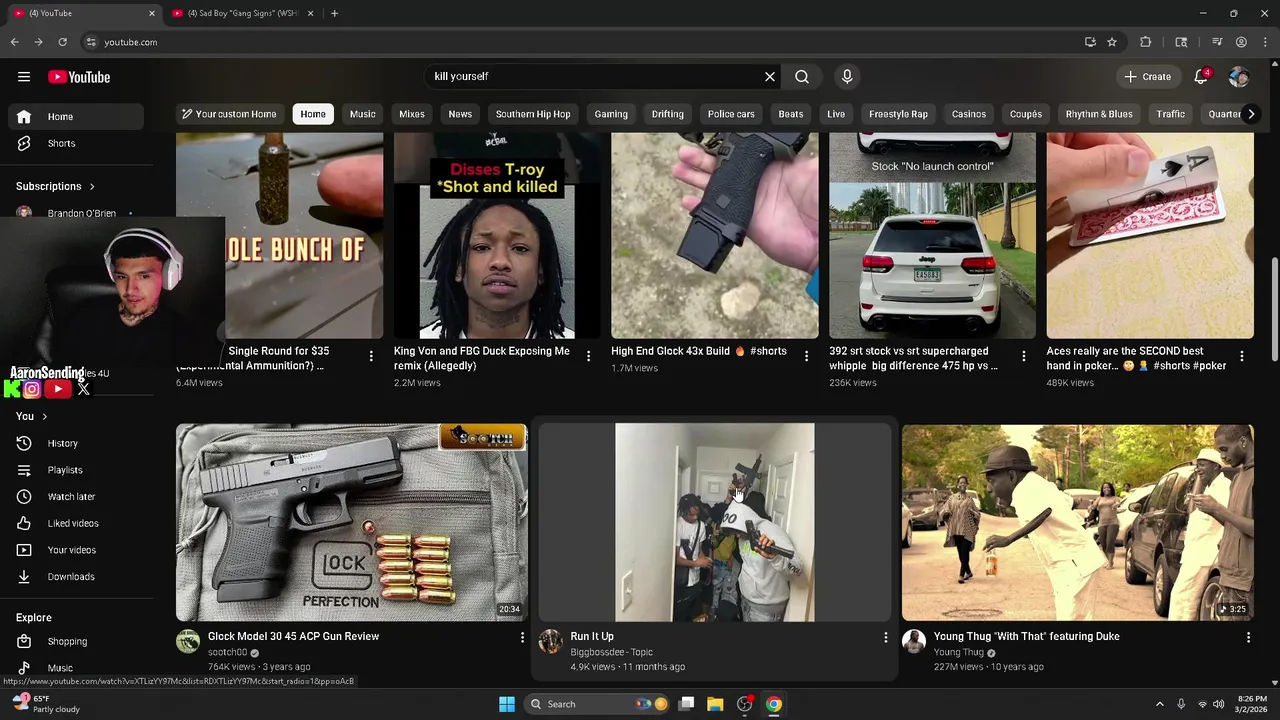The width and height of the screenshot is (1280, 720).
Task: Select the Police cars chip
Action: click(x=731, y=114)
